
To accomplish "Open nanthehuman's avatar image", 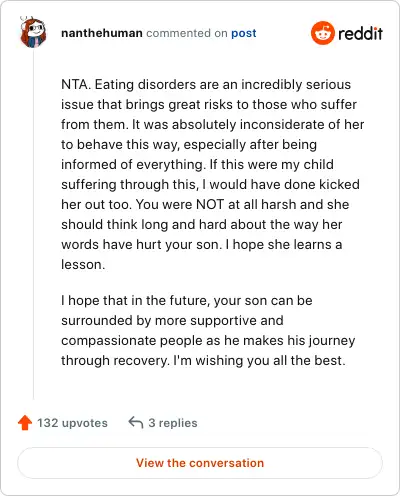I will pos(33,32).
